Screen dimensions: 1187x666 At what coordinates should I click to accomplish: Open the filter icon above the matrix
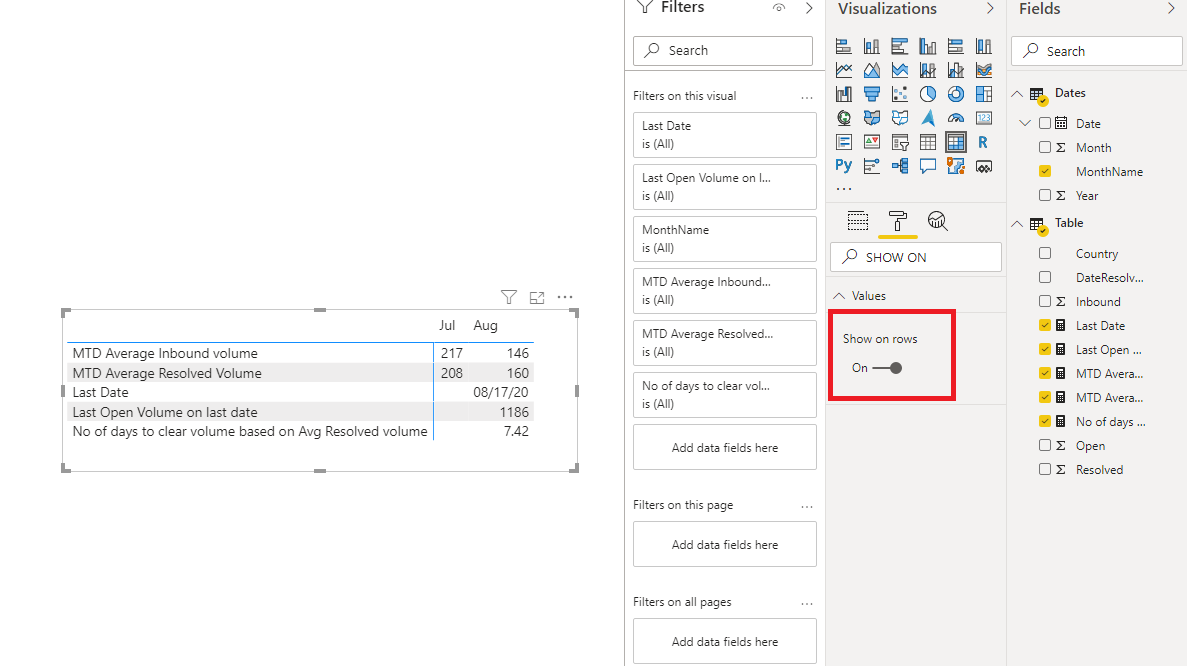[x=509, y=297]
